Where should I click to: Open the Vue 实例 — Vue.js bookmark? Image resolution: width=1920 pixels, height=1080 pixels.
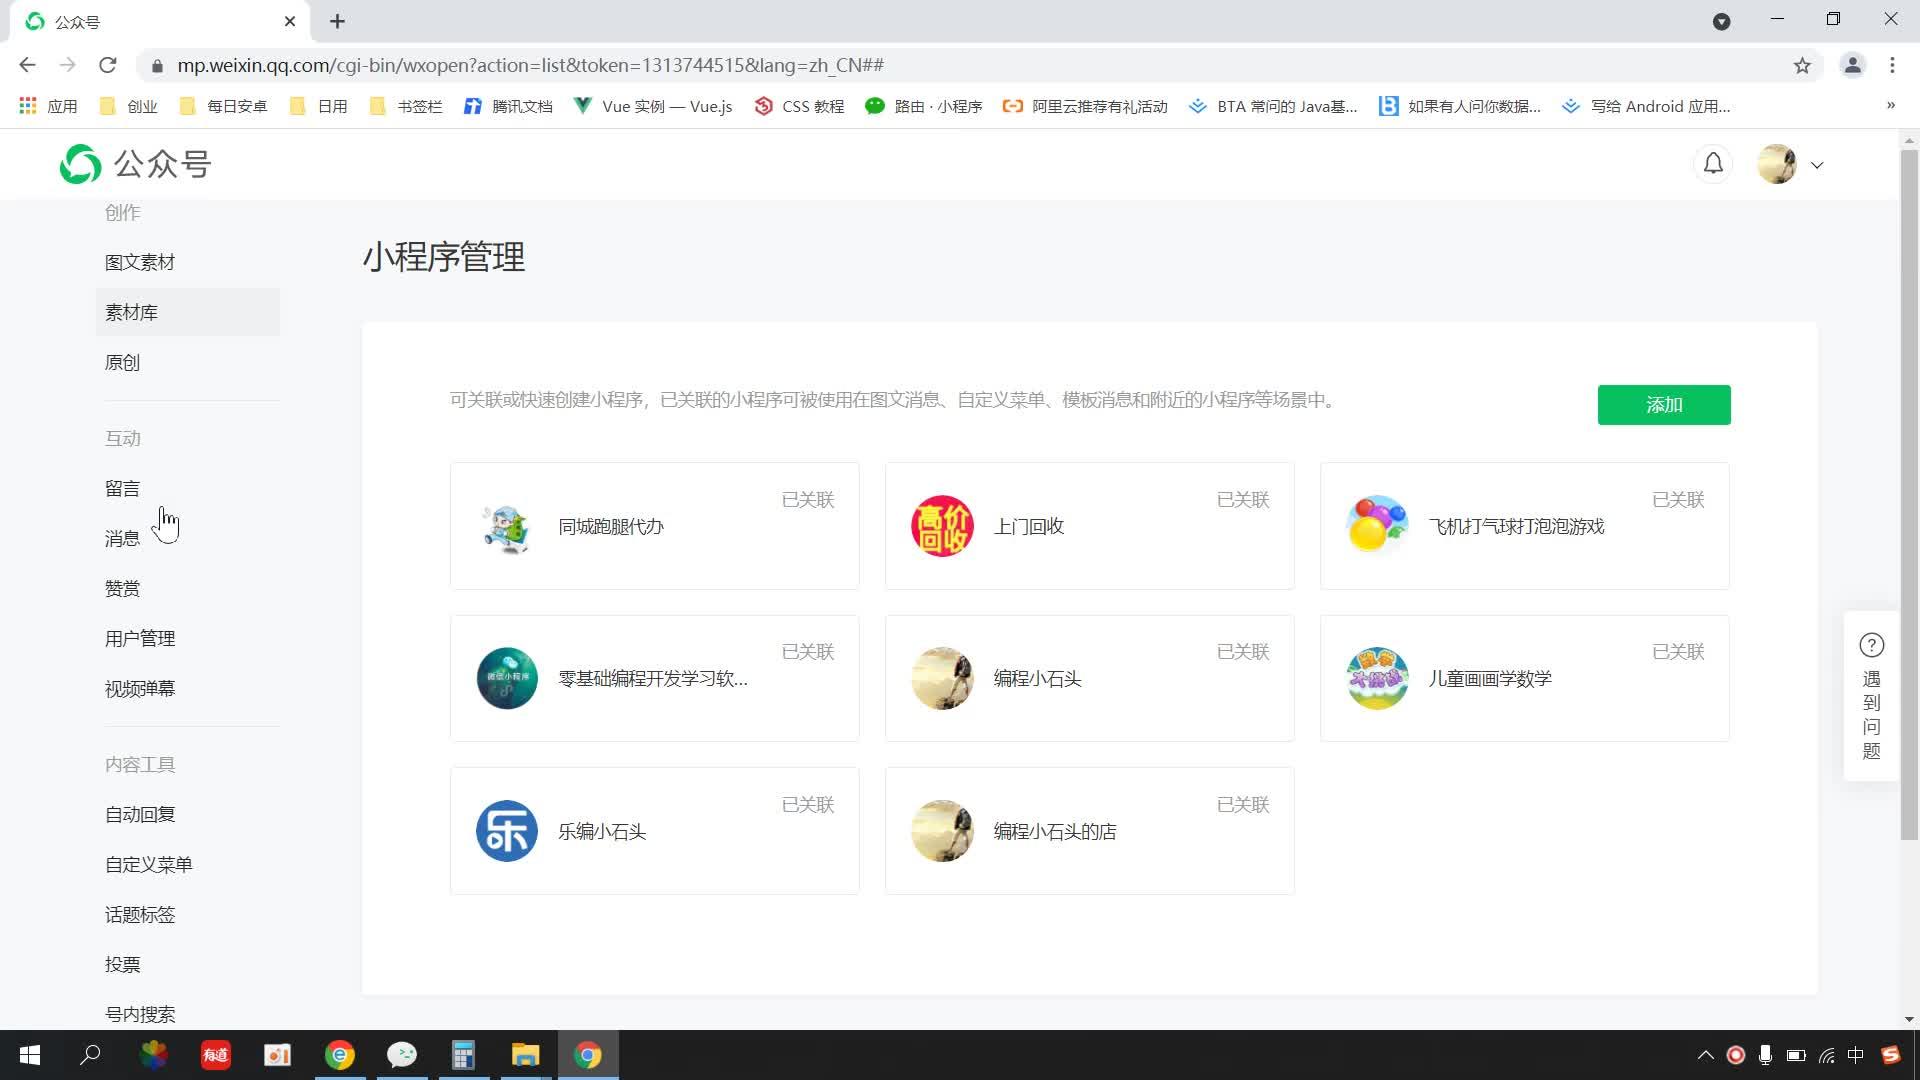pyautogui.click(x=653, y=106)
